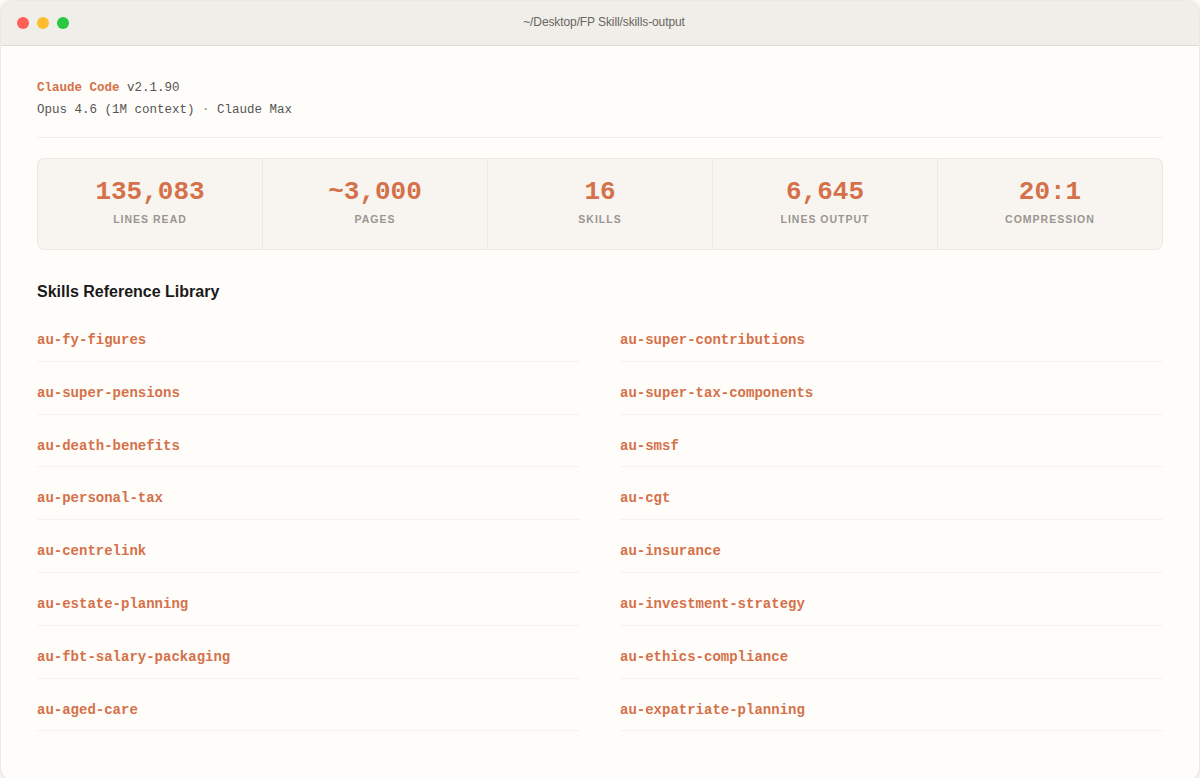The image size is (1200, 778).
Task: Click the au-investment-strategy link
Action: (712, 604)
